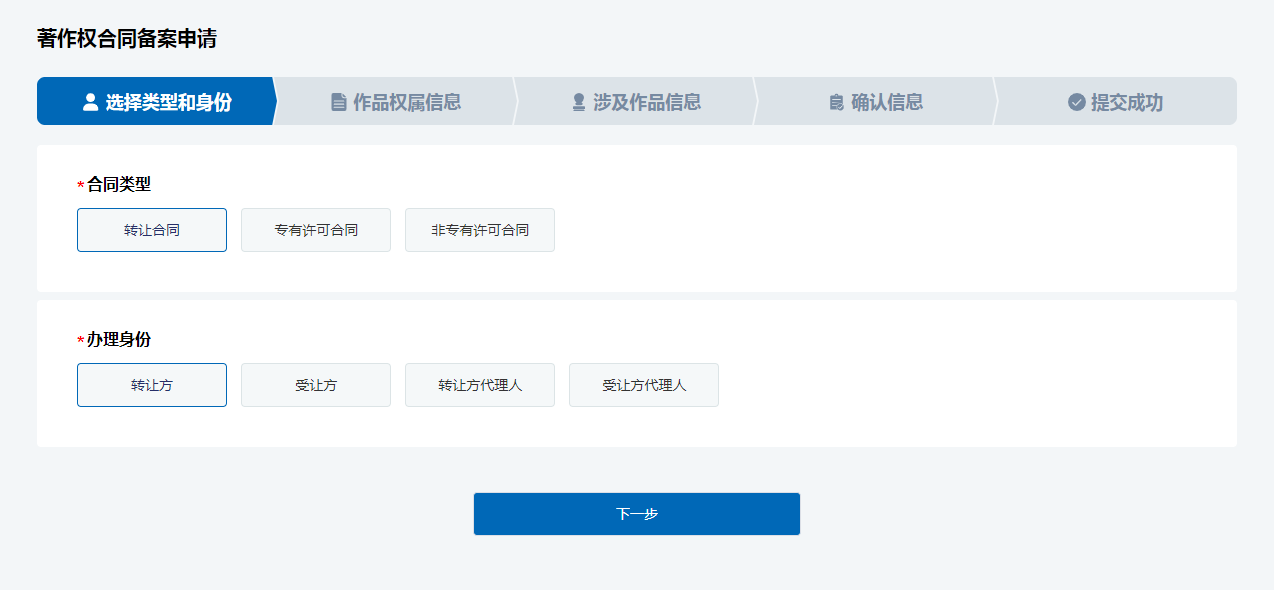Choose 受让方代理人 as the handling identity
Screen dimensions: 1274x590
643,384
